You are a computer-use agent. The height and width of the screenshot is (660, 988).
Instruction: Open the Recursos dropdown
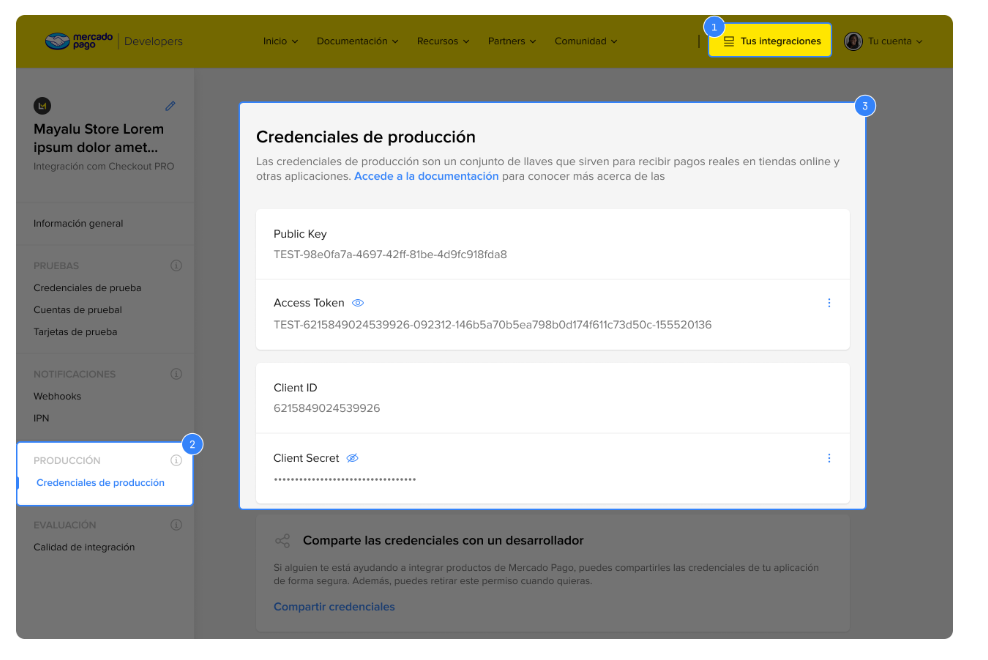(x=443, y=41)
